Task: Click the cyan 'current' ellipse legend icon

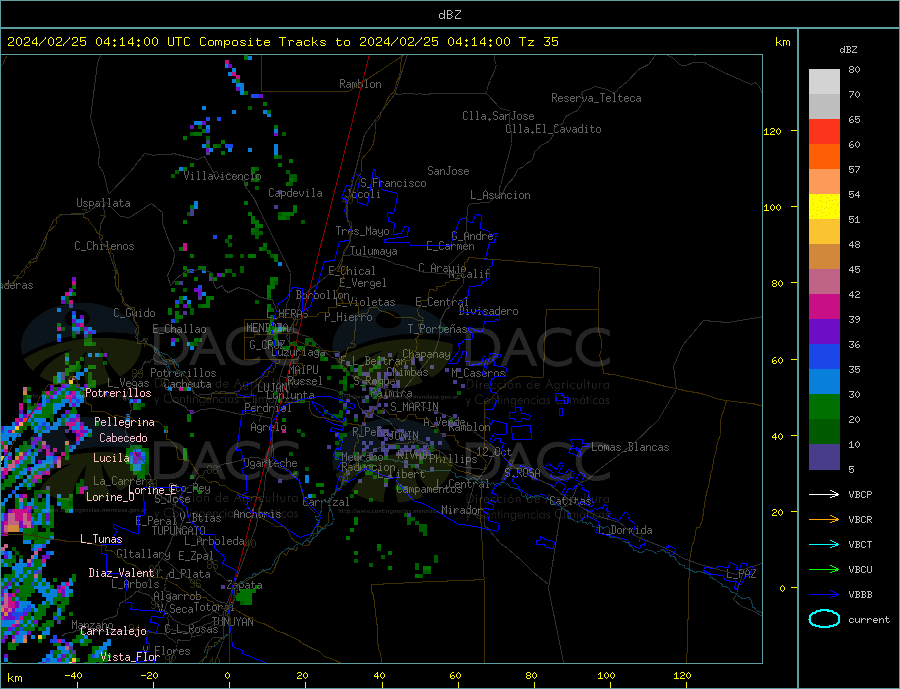Action: click(x=824, y=619)
